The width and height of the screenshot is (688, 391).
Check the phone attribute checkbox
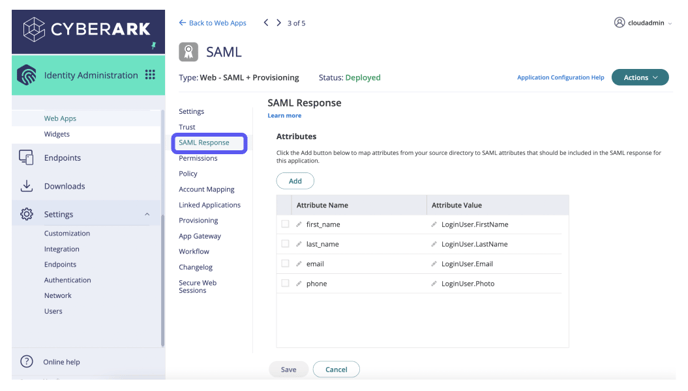coord(285,283)
